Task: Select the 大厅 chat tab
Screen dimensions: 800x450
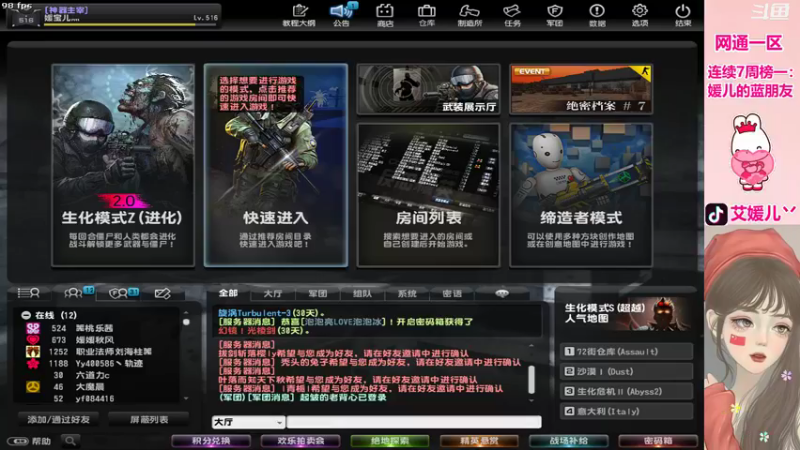Action: coord(273,293)
